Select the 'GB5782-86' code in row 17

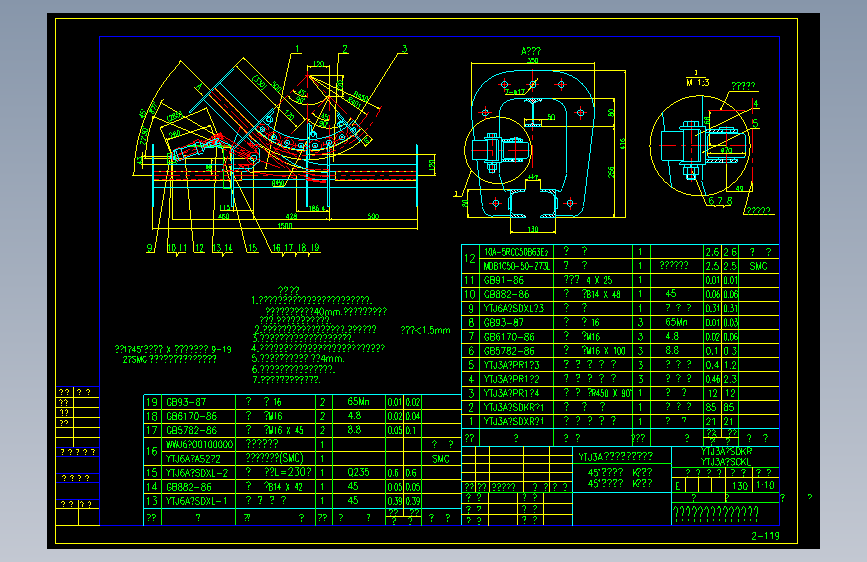pos(191,430)
